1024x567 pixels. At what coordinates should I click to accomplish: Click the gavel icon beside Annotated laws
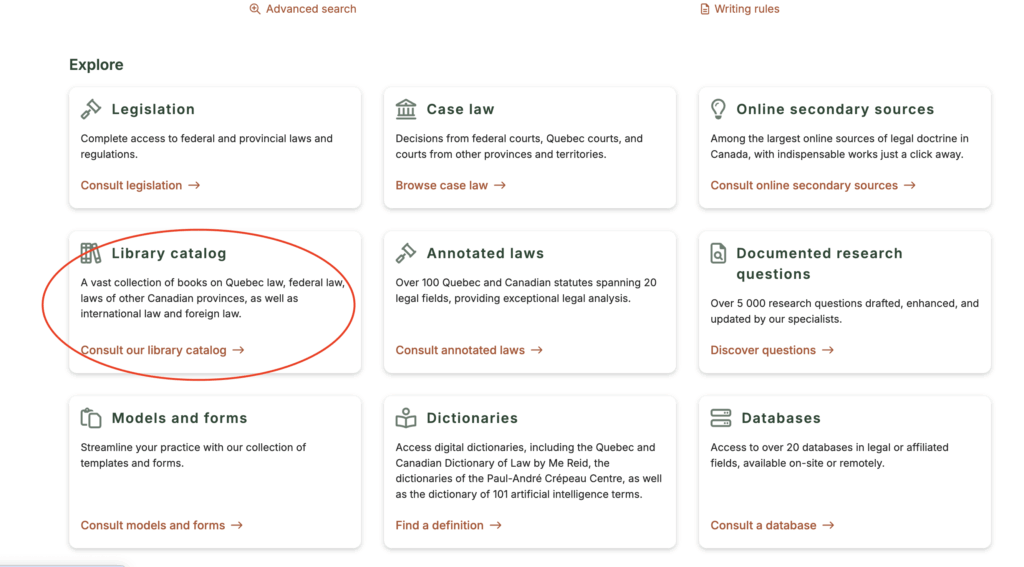(406, 253)
